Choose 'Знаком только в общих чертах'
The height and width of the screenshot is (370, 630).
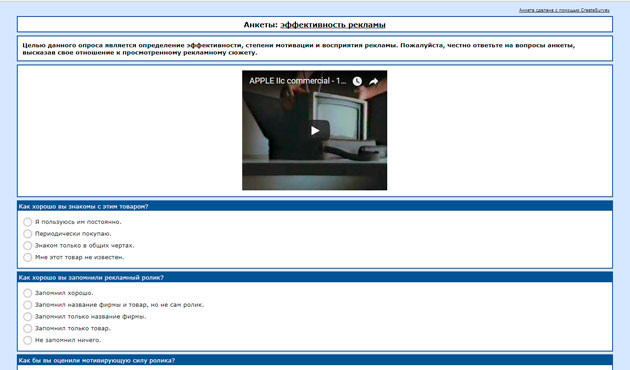coord(27,245)
